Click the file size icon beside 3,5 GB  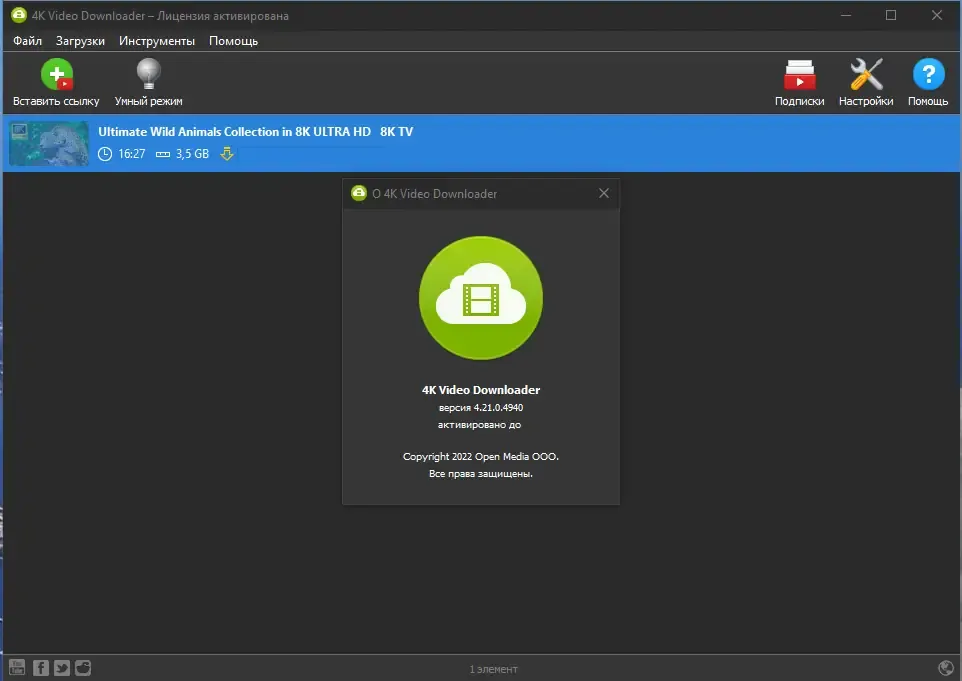tap(163, 155)
